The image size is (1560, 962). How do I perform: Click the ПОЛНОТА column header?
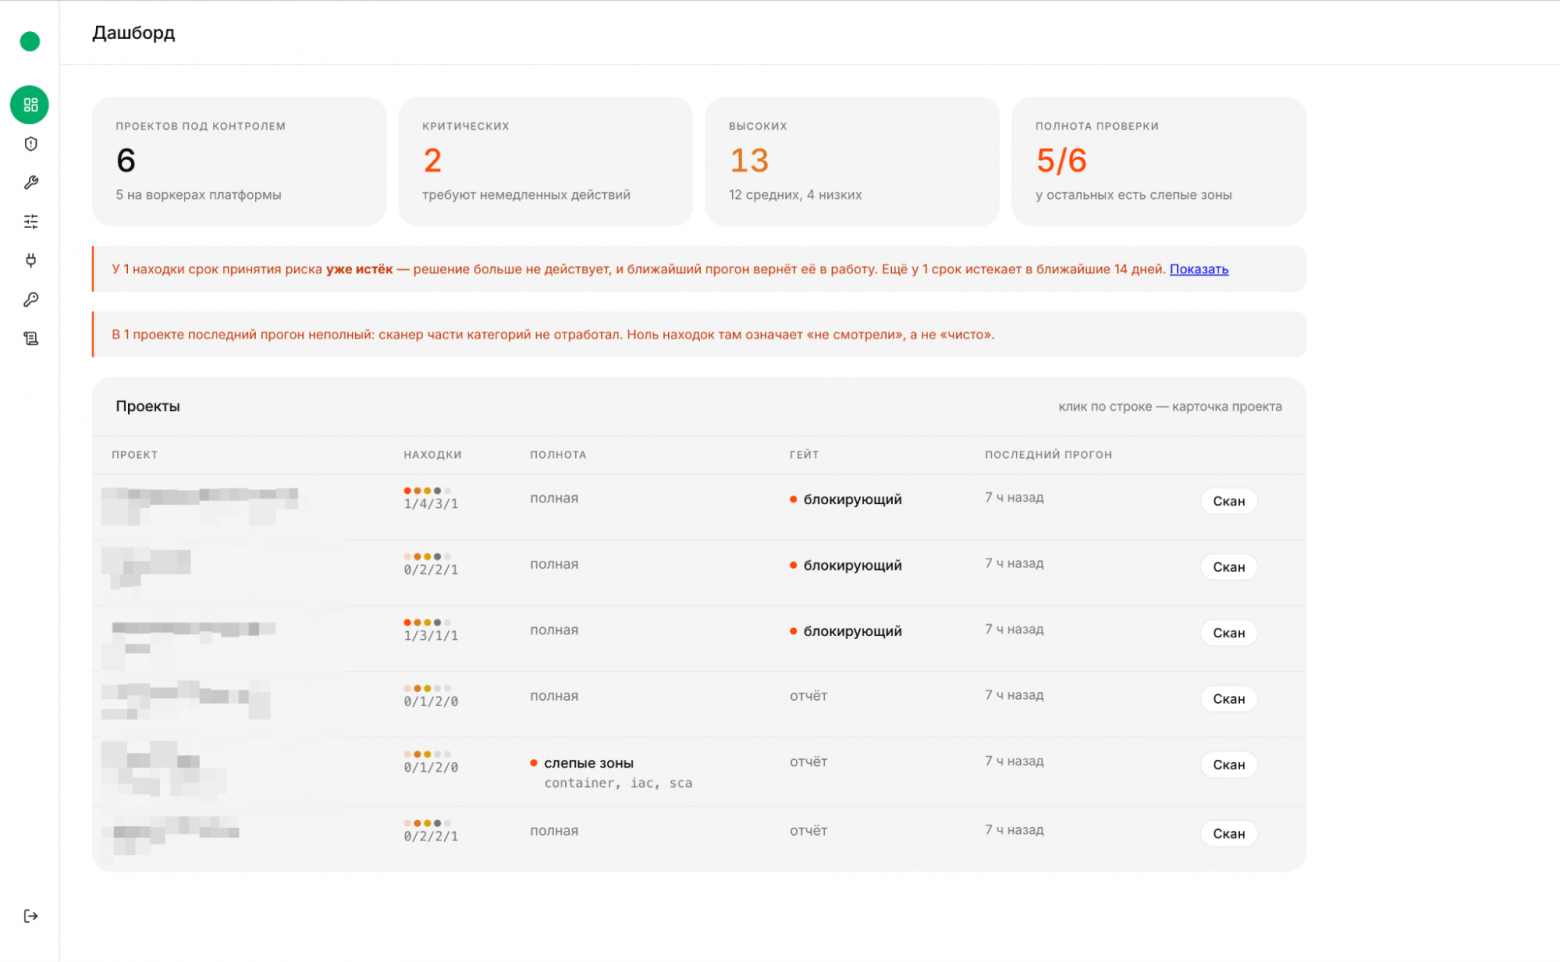point(558,455)
